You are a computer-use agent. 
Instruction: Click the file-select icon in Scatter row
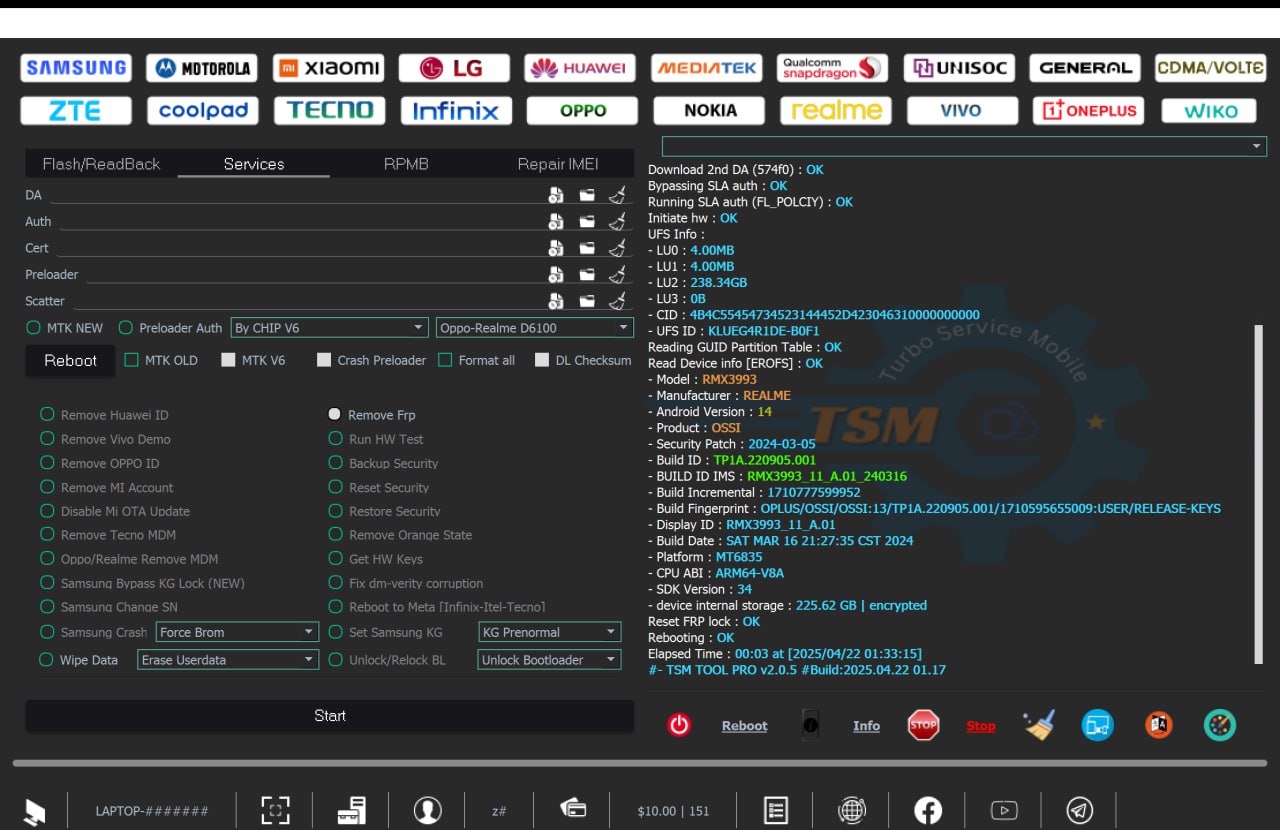pyautogui.click(x=556, y=300)
